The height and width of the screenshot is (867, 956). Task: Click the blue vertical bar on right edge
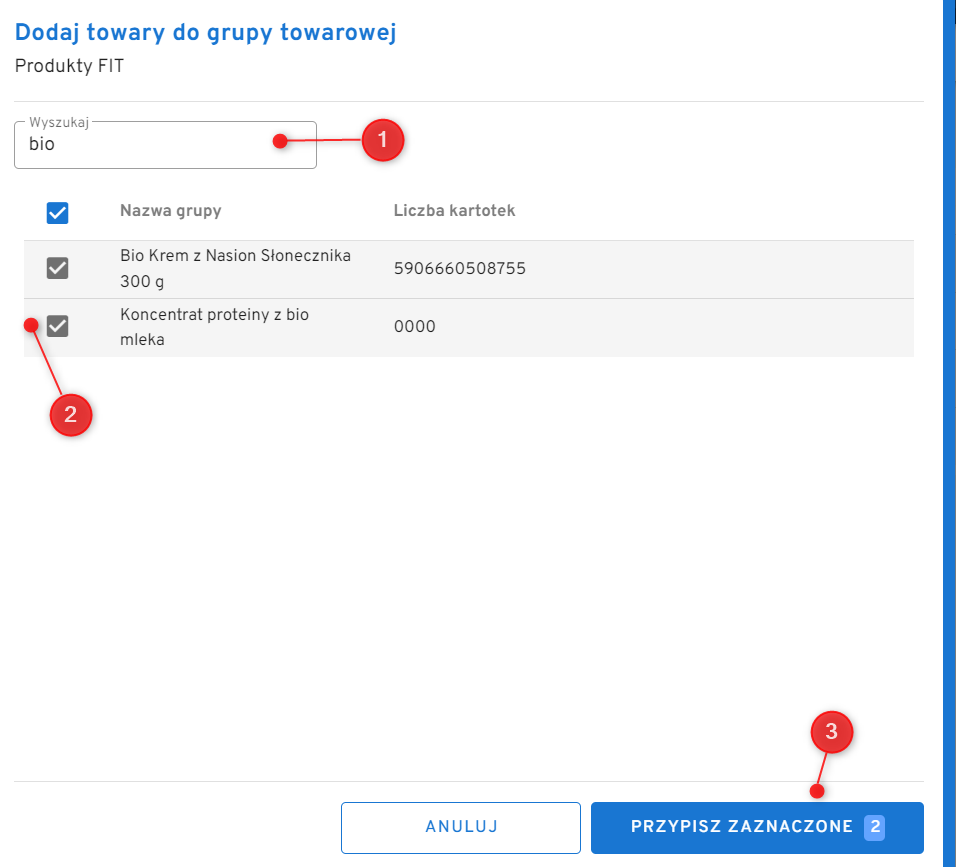949,433
